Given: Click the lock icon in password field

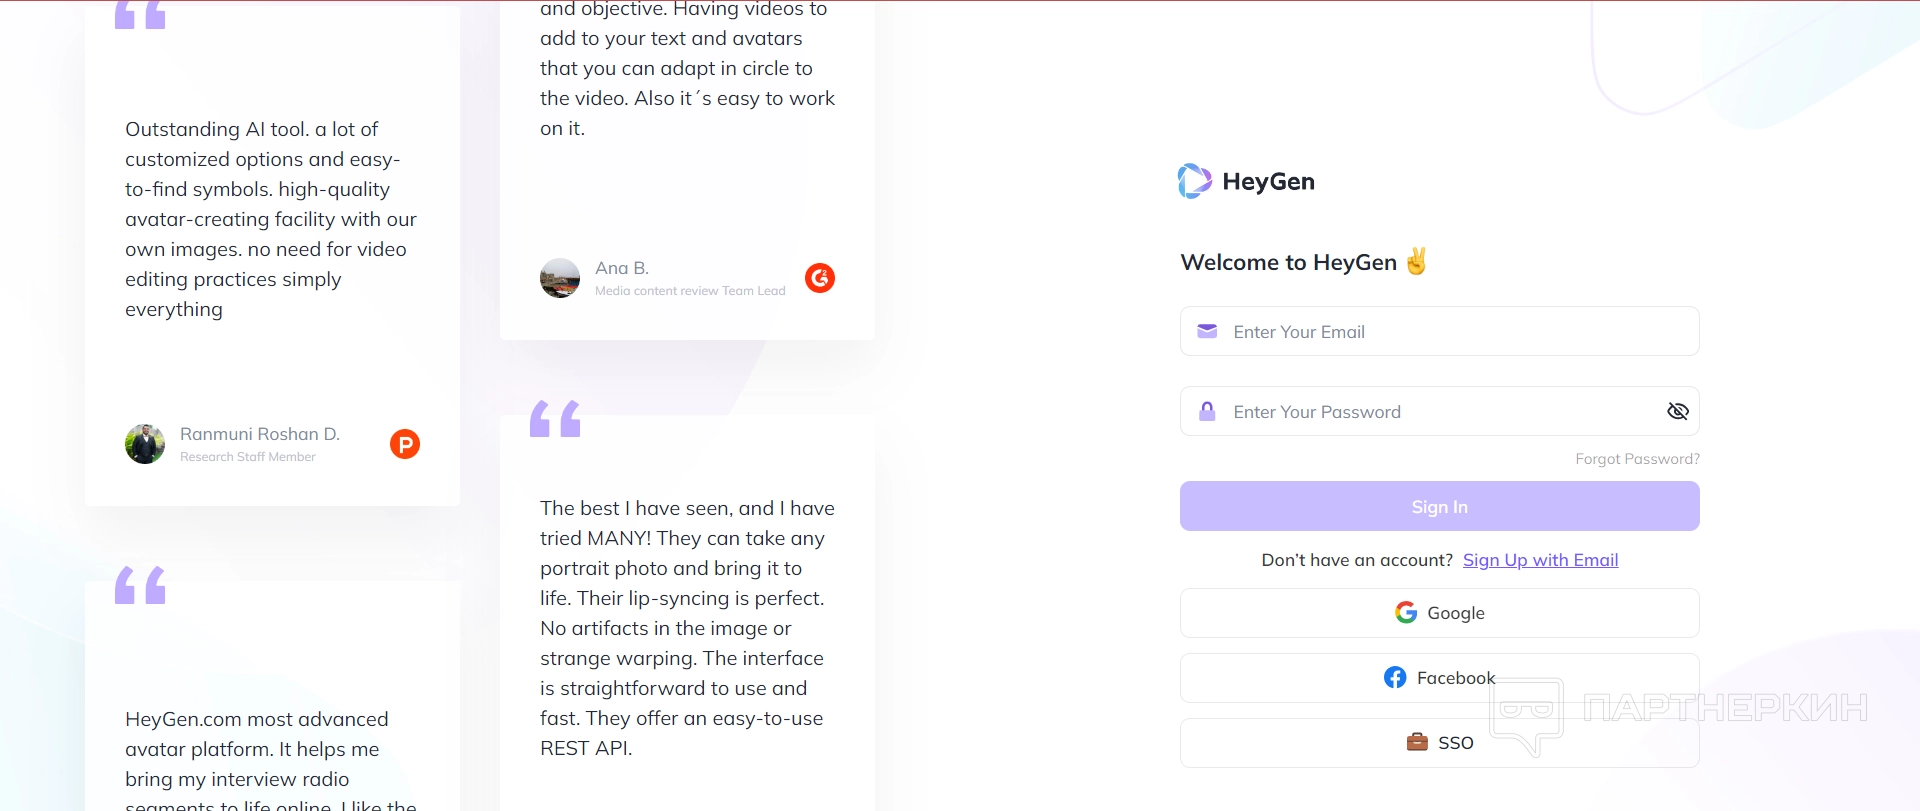Looking at the screenshot, I should tap(1207, 411).
